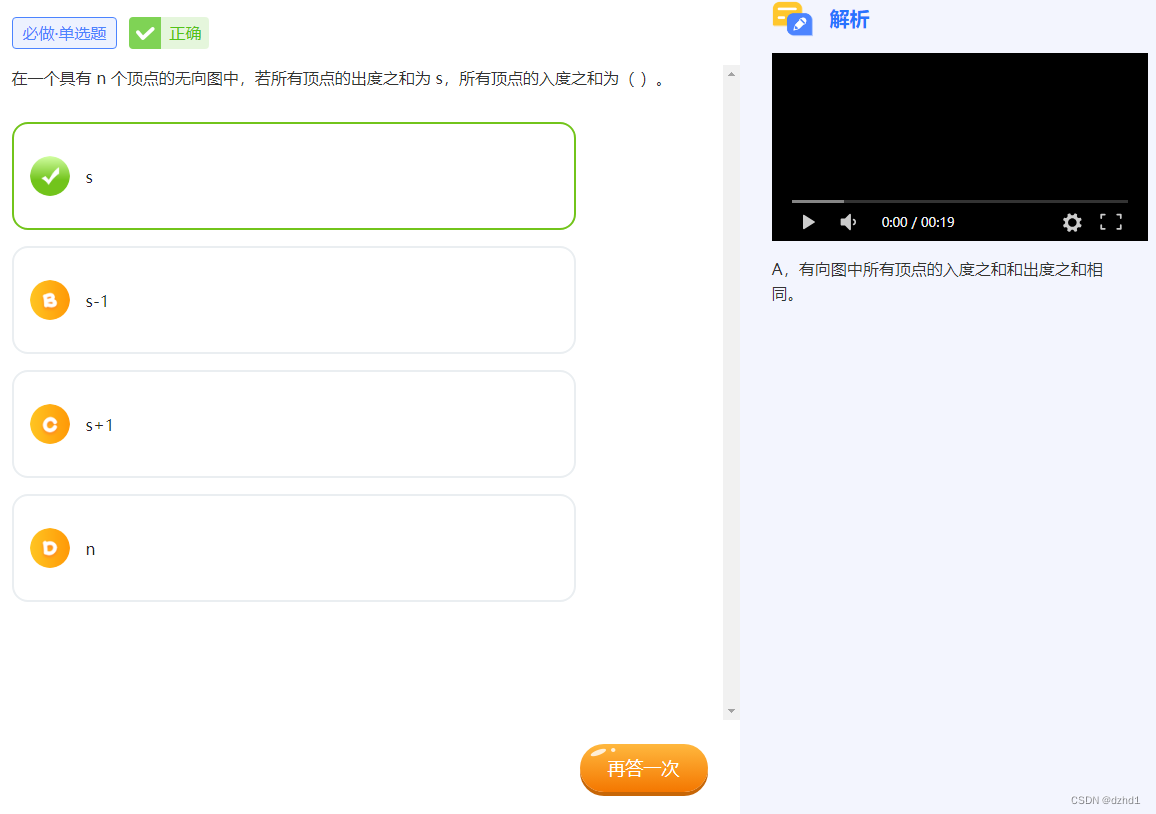Screen dimensions: 1156x814
Task: Open the CSDN @dzhd1 link
Action: (x=1106, y=800)
